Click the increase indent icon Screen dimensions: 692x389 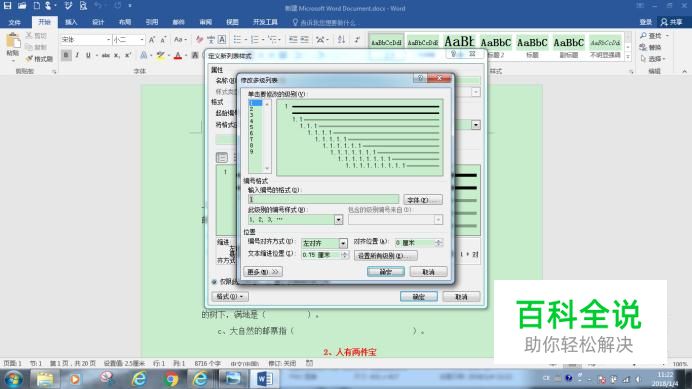tap(305, 40)
